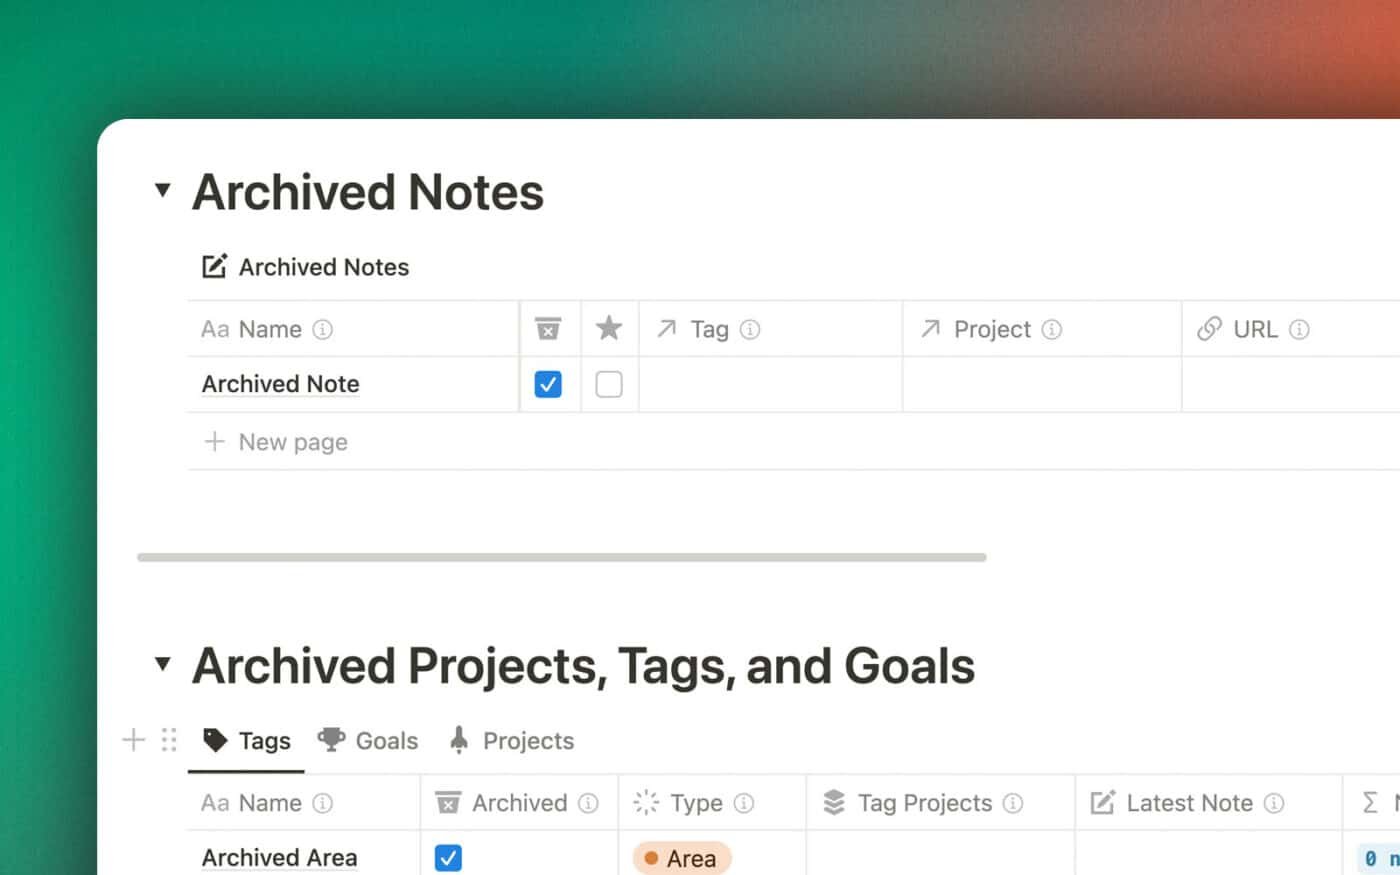Viewport: 1400px width, 875px height.
Task: Open the Archived Note page link
Action: coord(281,384)
